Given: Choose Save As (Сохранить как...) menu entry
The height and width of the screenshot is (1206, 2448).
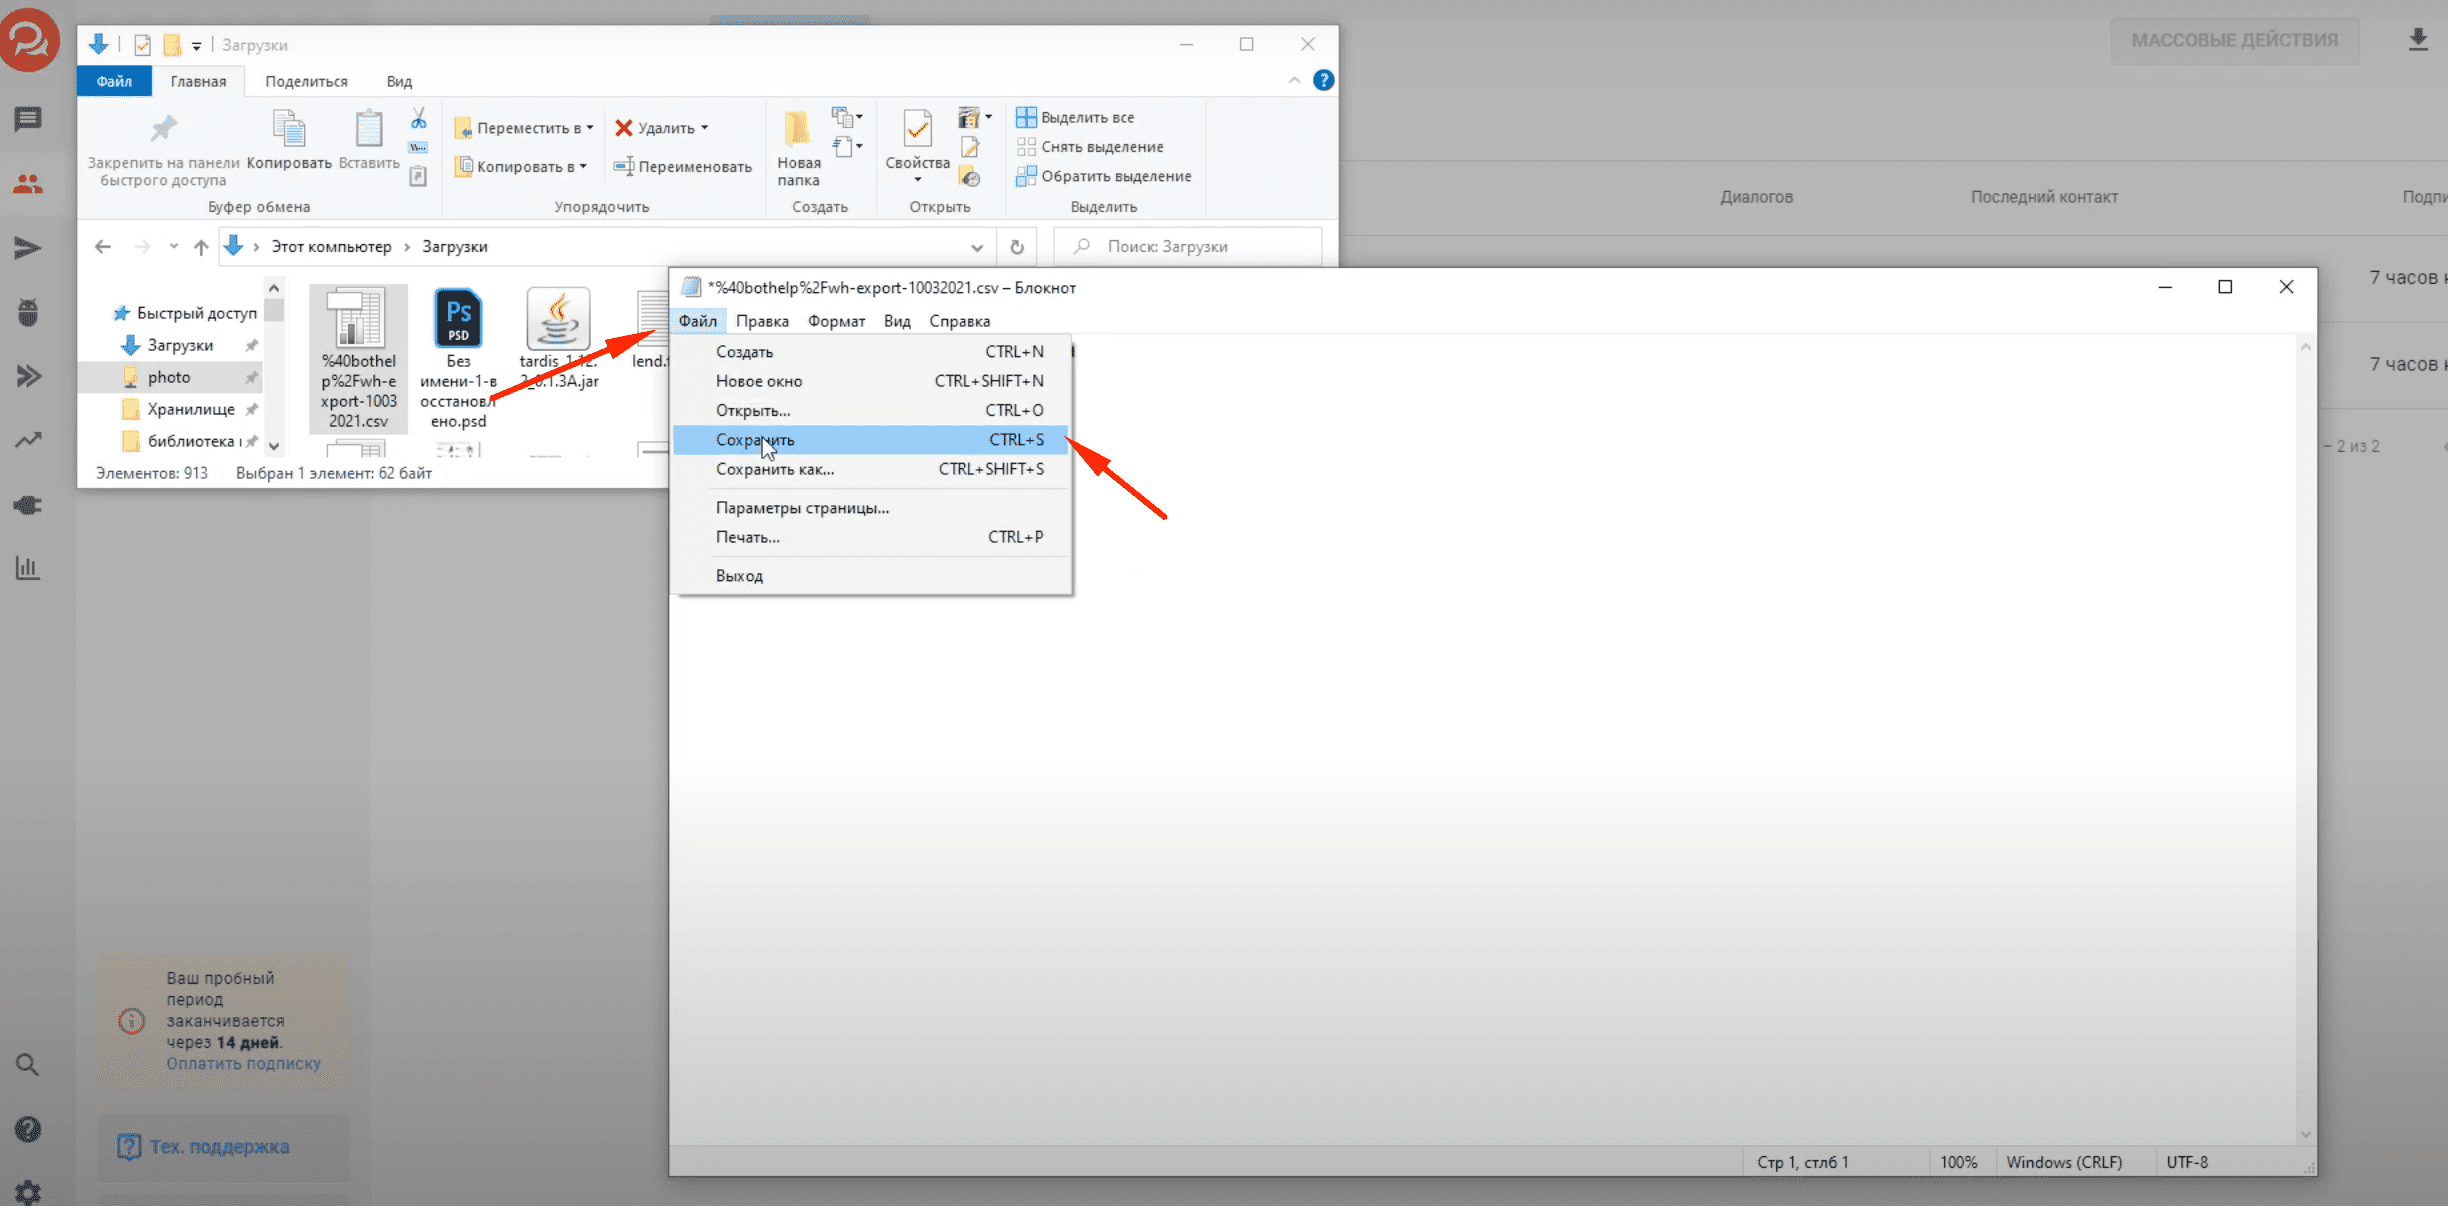Looking at the screenshot, I should click(775, 469).
